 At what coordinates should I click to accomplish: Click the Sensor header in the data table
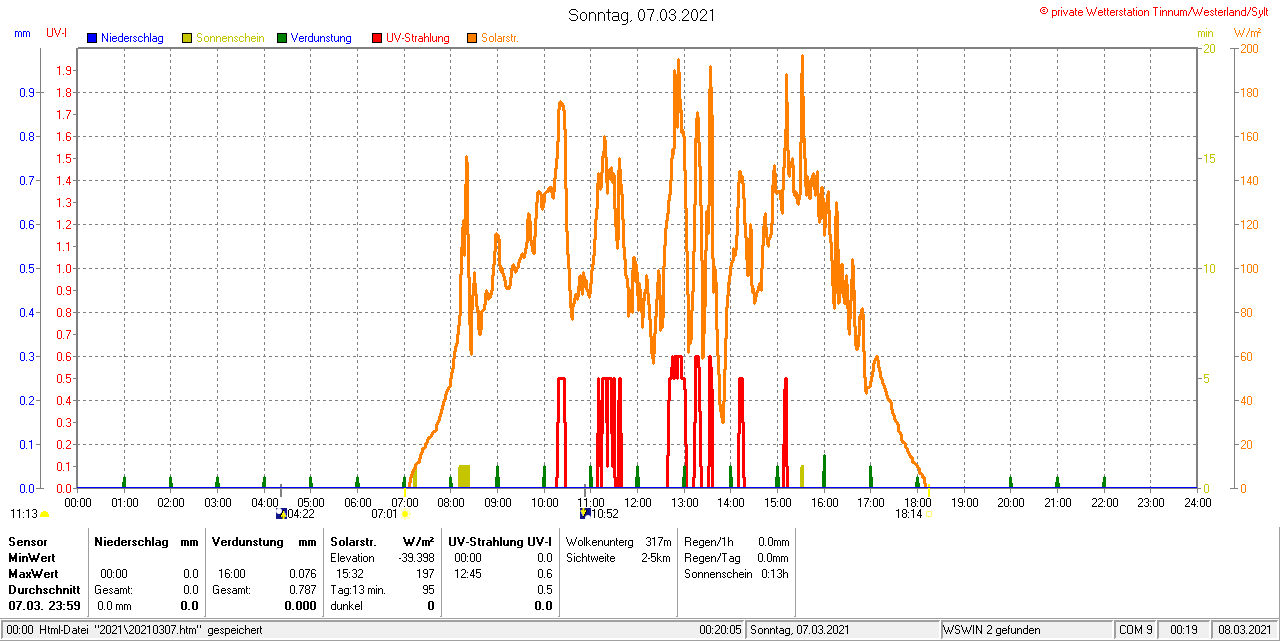click(x=27, y=541)
